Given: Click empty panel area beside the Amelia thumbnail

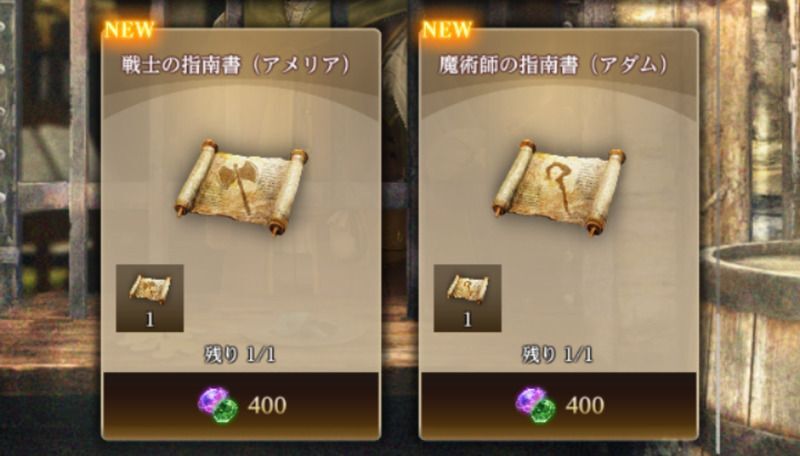Looking at the screenshot, I should [281, 298].
